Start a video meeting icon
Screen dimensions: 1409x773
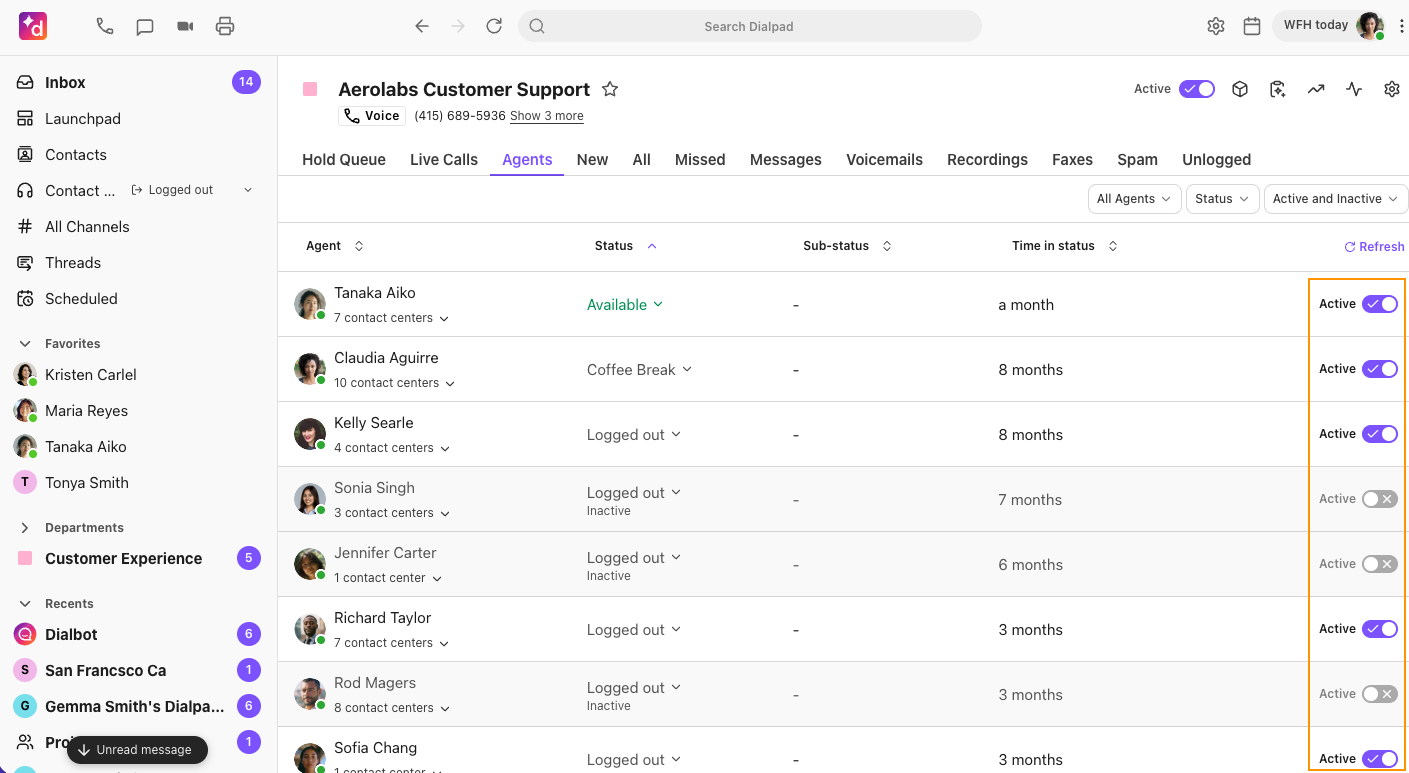[185, 26]
